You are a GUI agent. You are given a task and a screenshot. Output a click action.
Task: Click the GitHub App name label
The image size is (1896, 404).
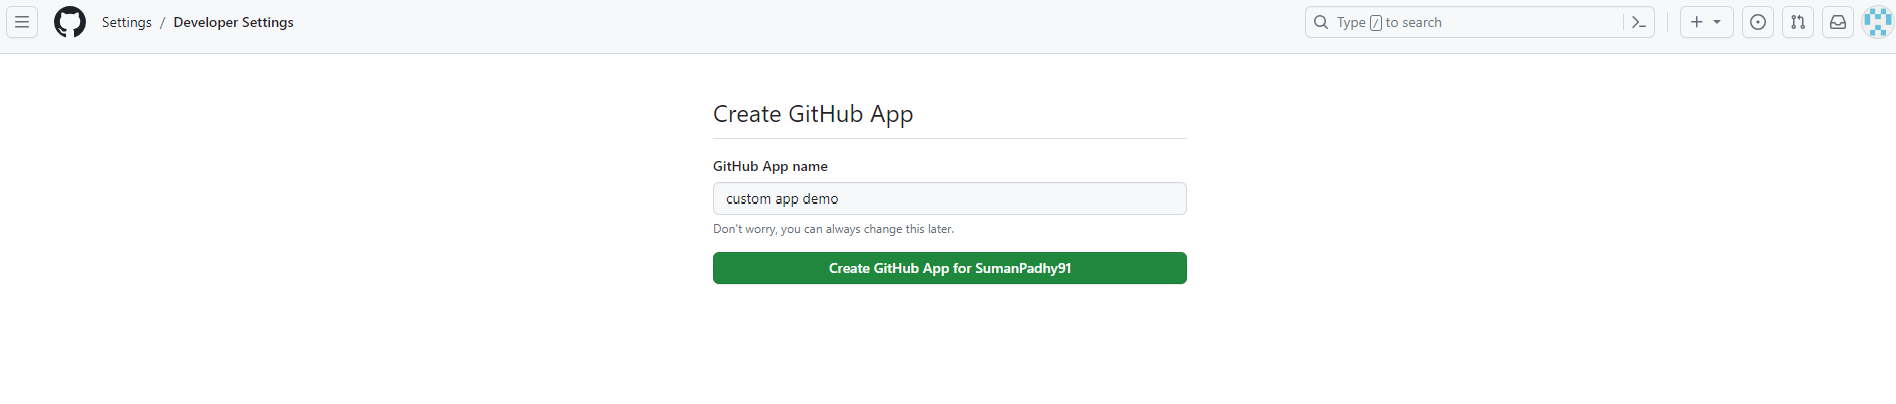tap(770, 166)
